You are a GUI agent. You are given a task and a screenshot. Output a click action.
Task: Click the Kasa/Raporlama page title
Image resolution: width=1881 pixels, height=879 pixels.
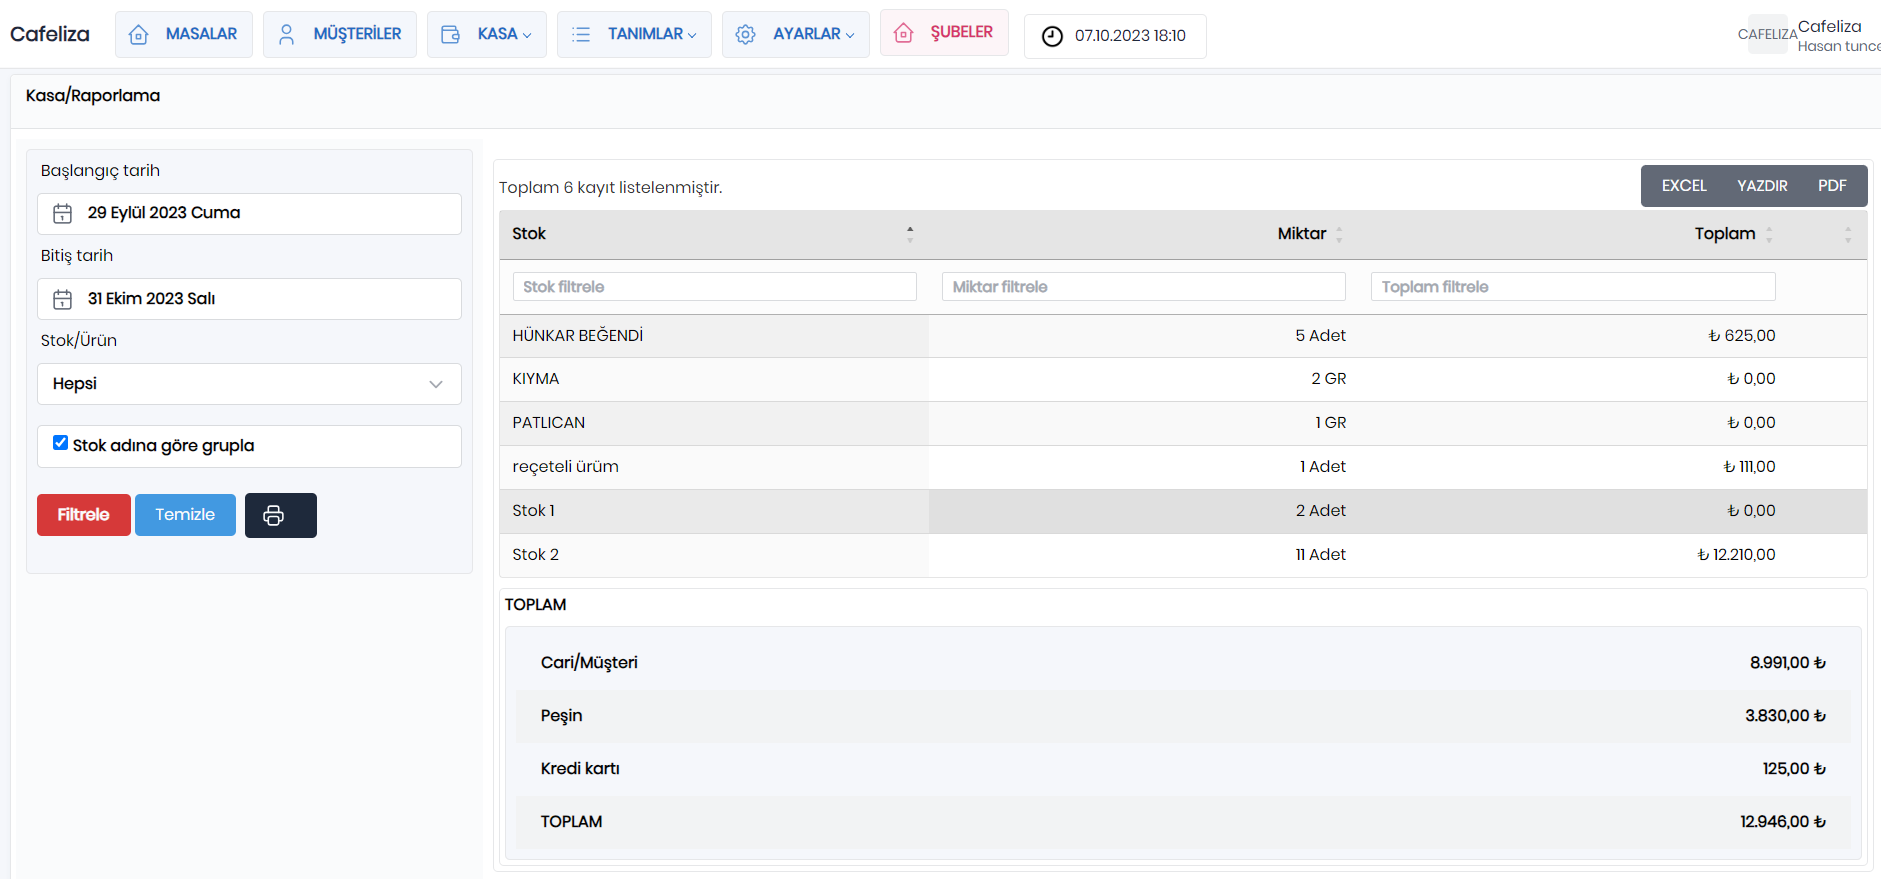click(93, 96)
